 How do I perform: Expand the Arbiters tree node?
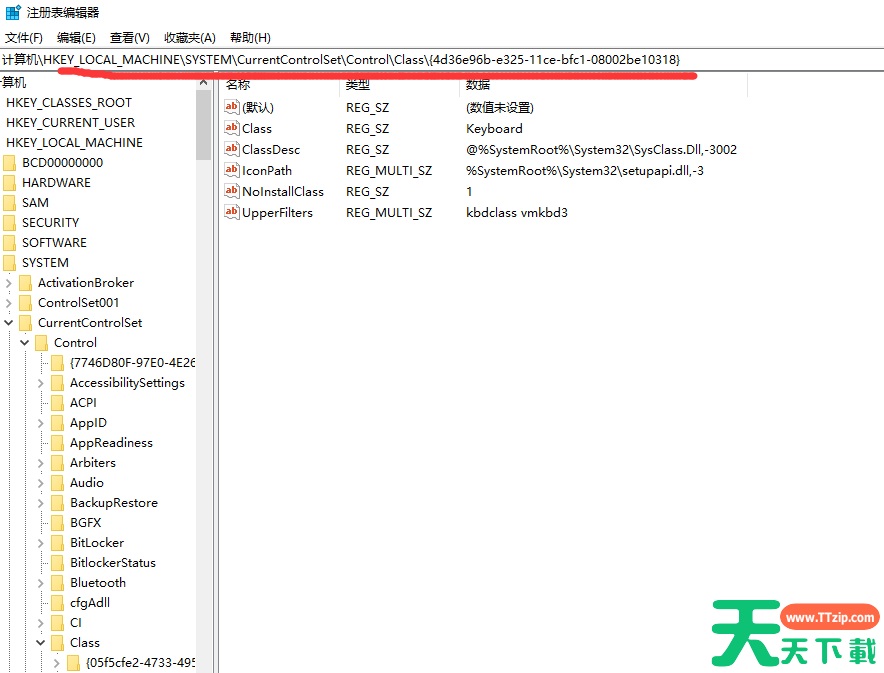tap(41, 463)
